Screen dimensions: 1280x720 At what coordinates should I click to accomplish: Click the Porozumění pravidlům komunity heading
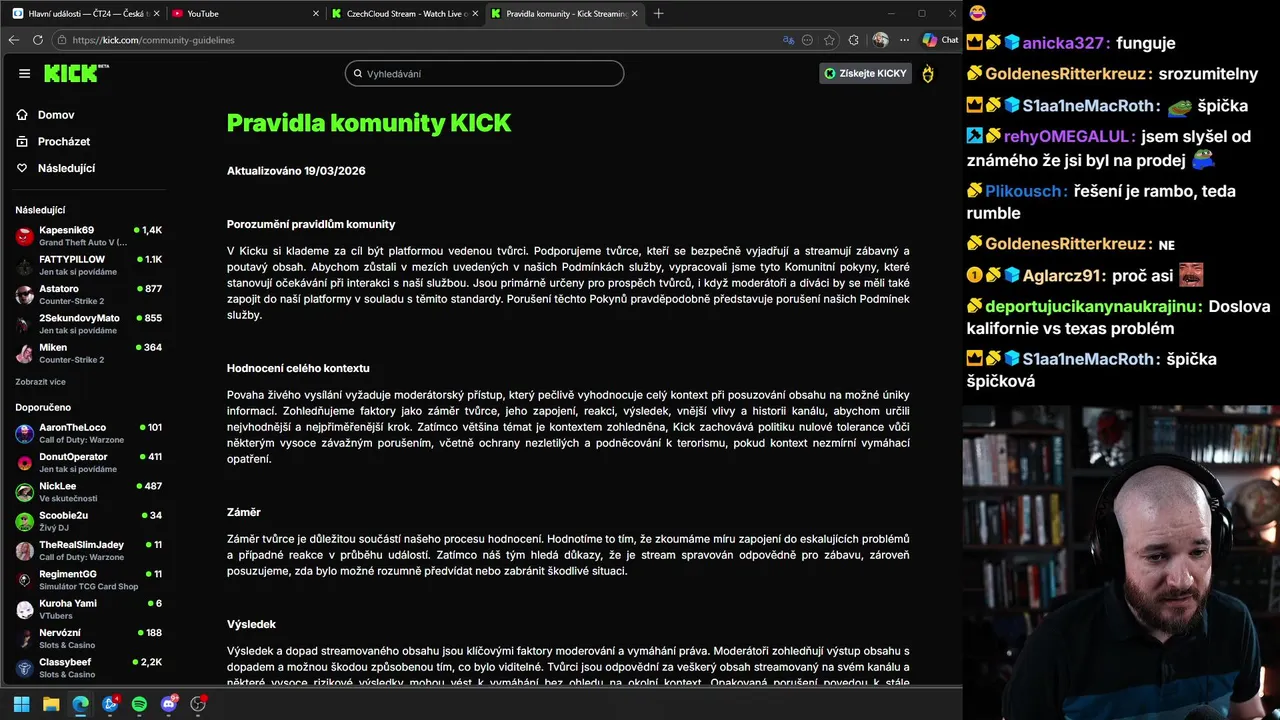pos(311,224)
